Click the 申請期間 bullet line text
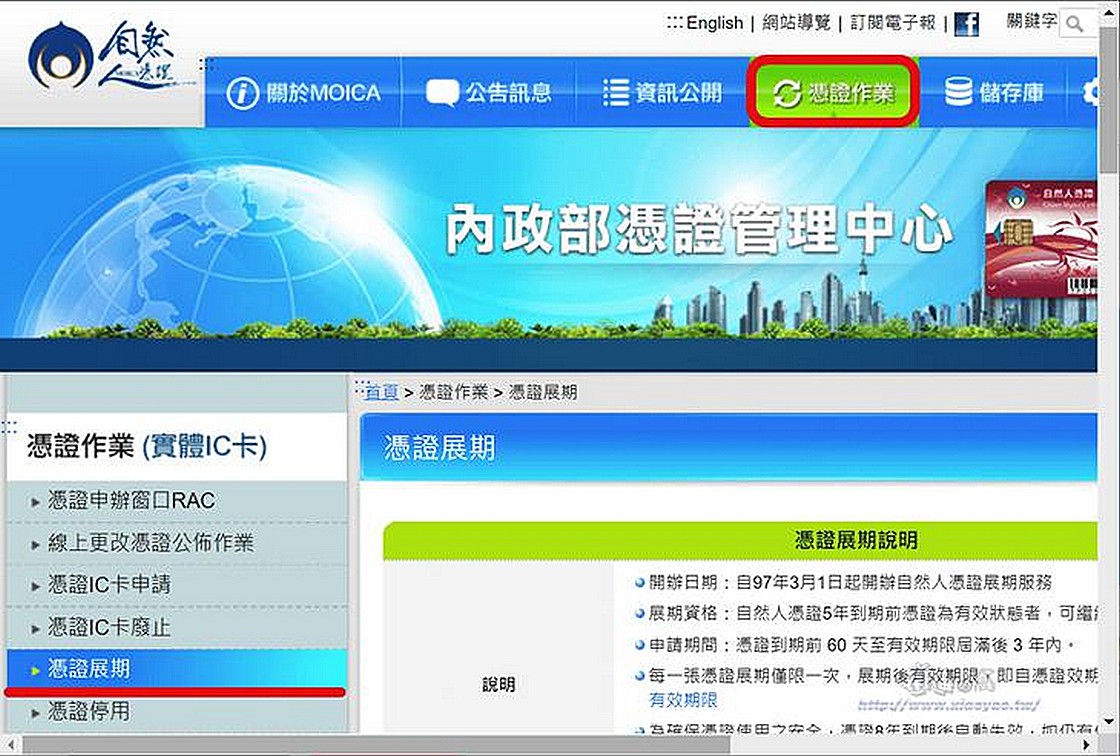 (861, 645)
